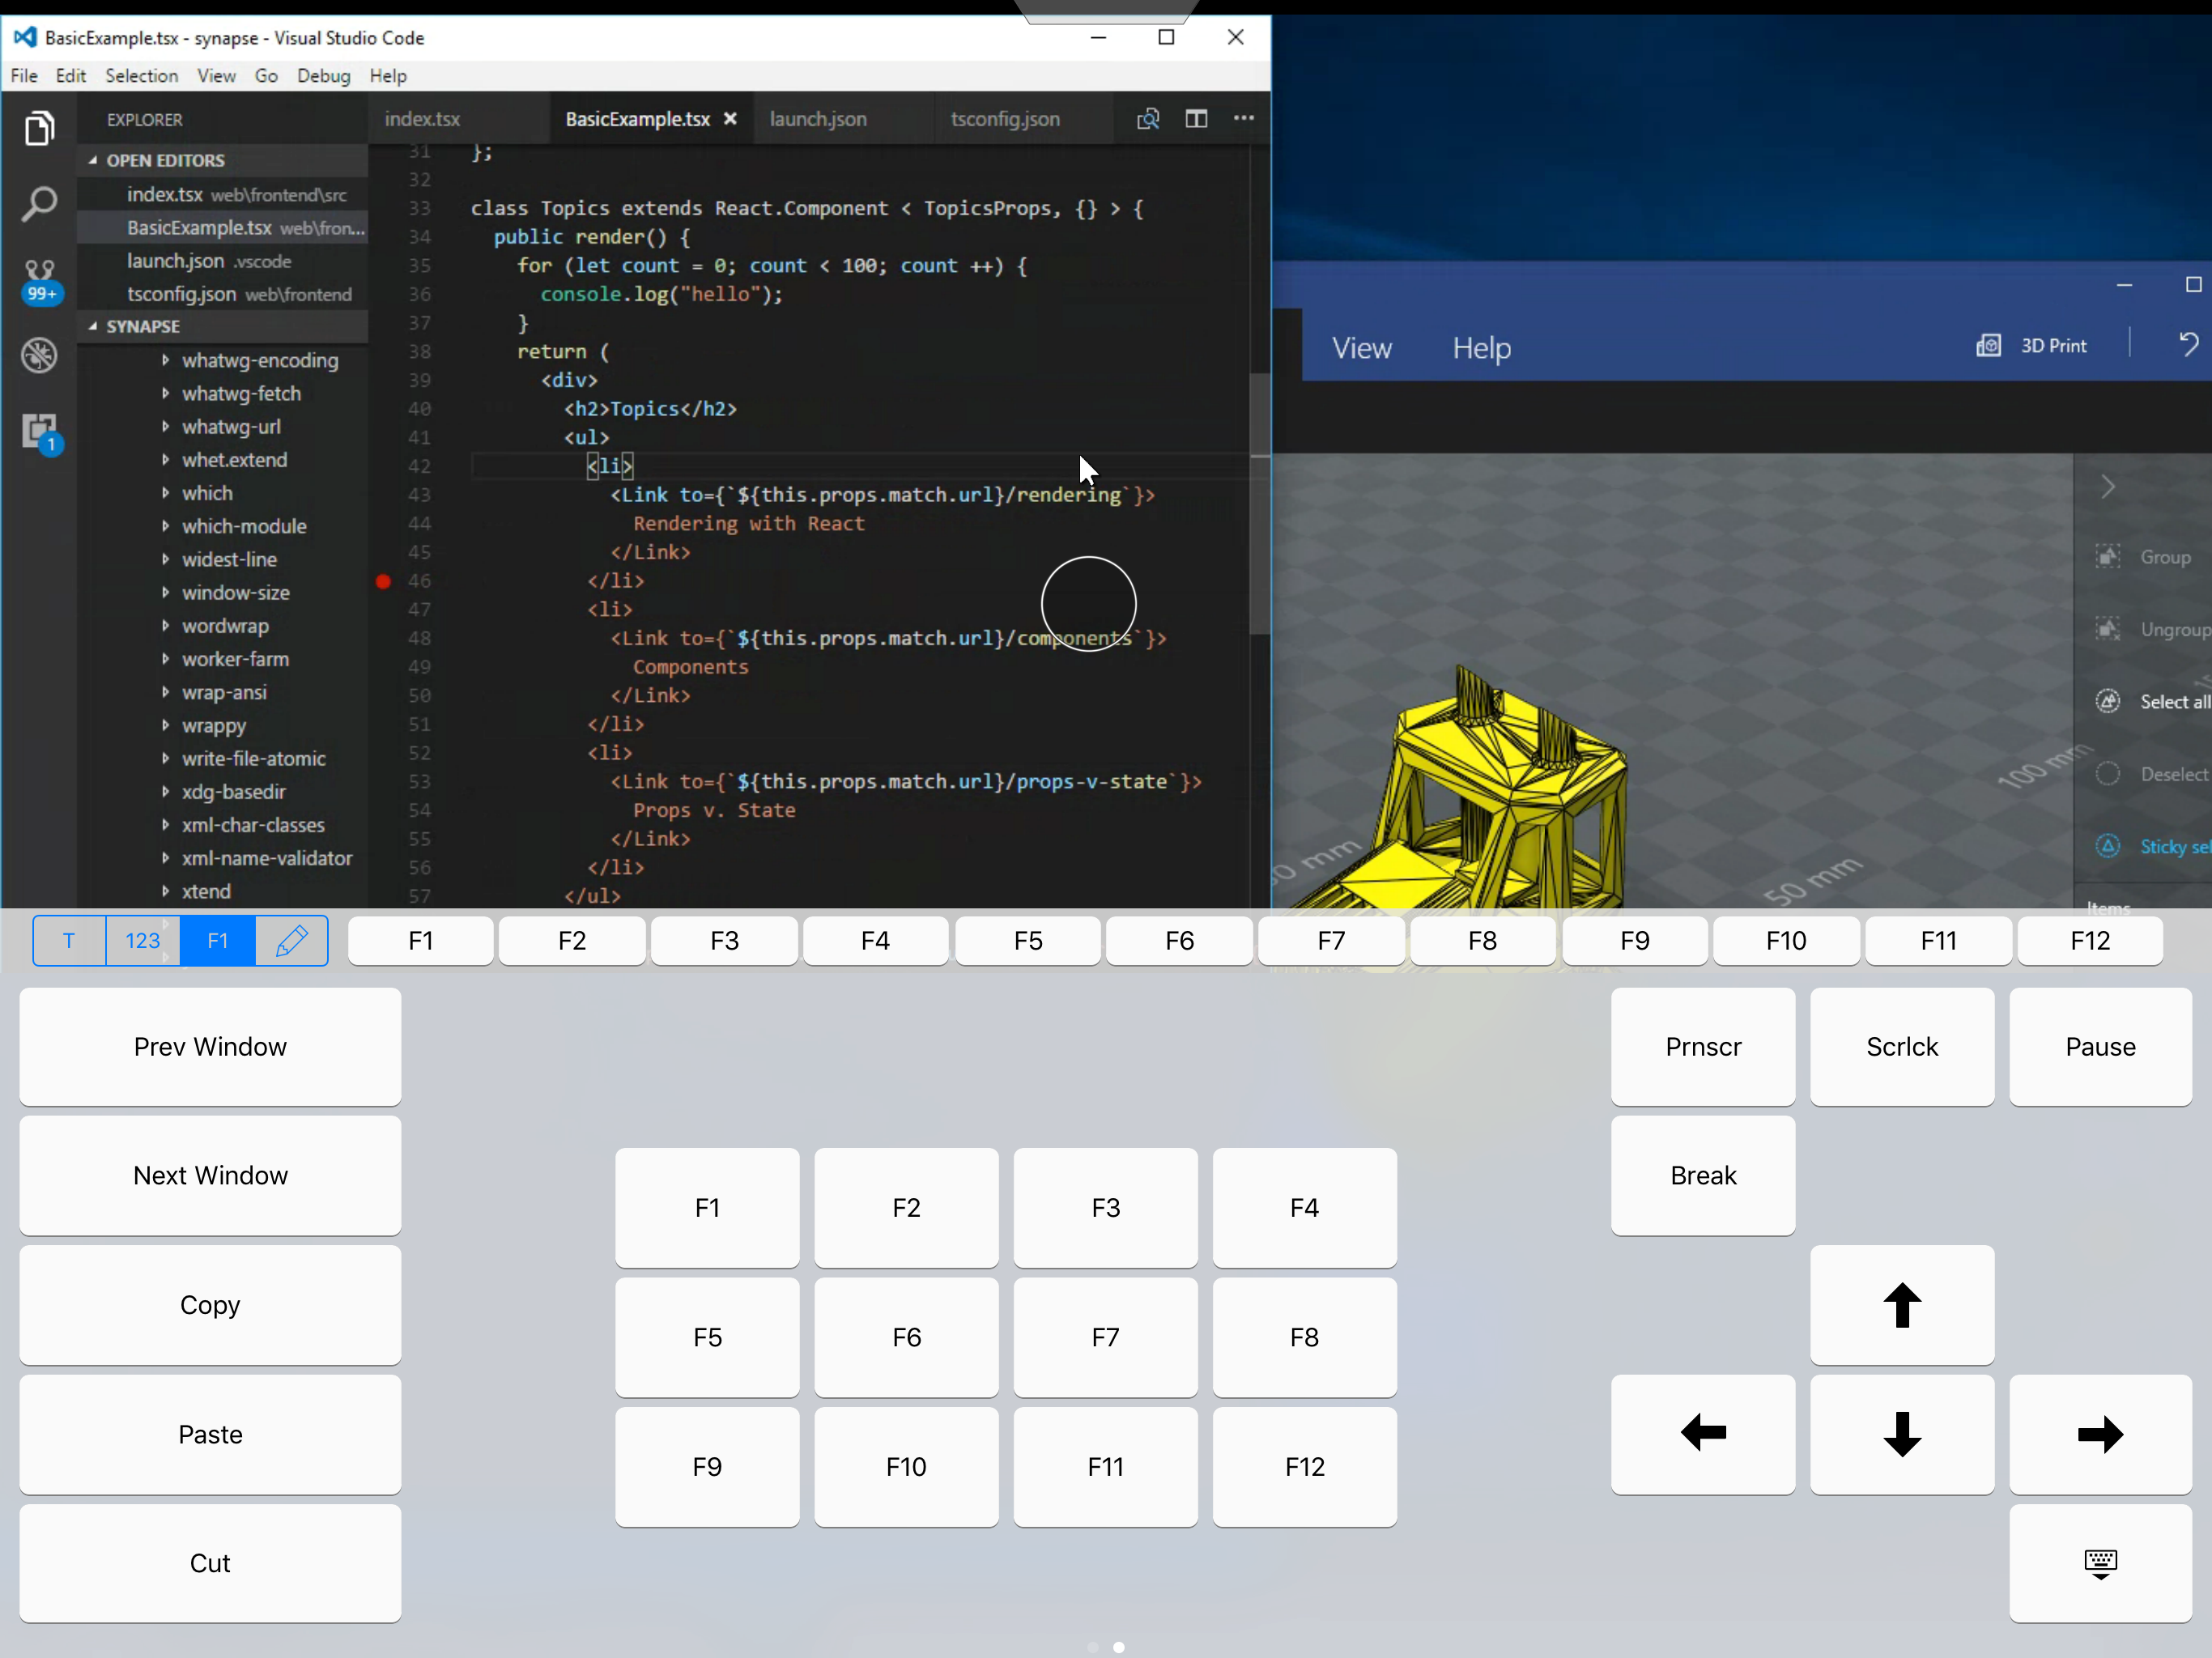Toggle breakpoint on line 46
Image resolution: width=2212 pixels, height=1658 pixels.
pyautogui.click(x=383, y=581)
